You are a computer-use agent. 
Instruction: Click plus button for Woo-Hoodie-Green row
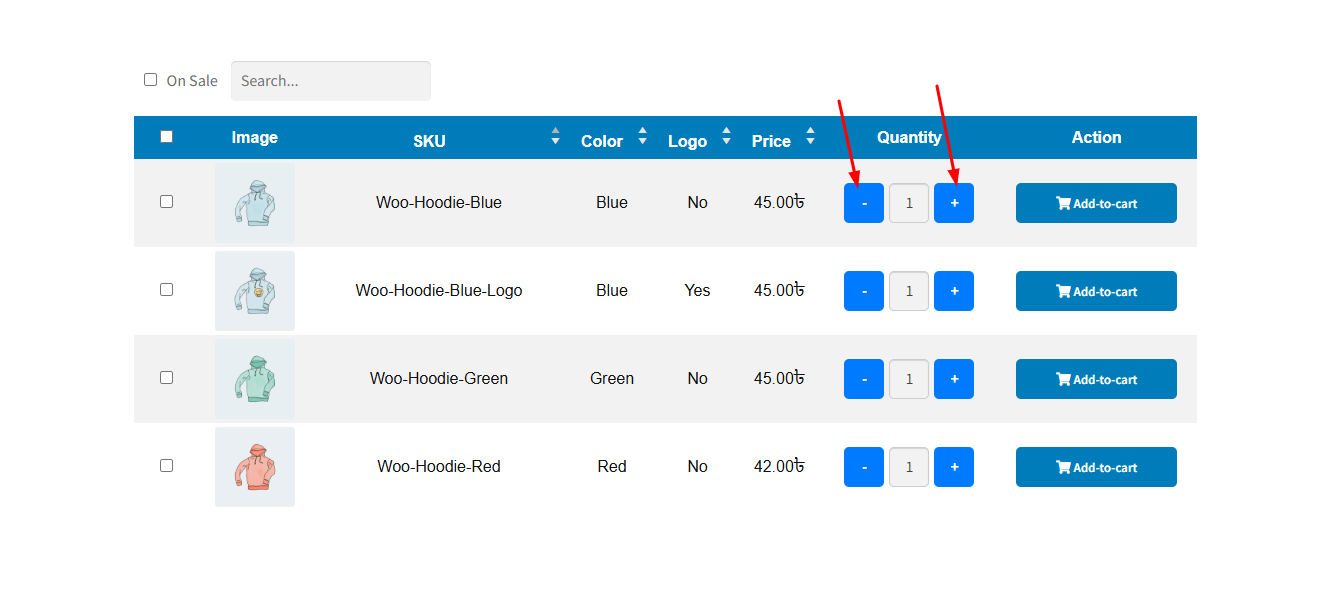[x=953, y=379]
